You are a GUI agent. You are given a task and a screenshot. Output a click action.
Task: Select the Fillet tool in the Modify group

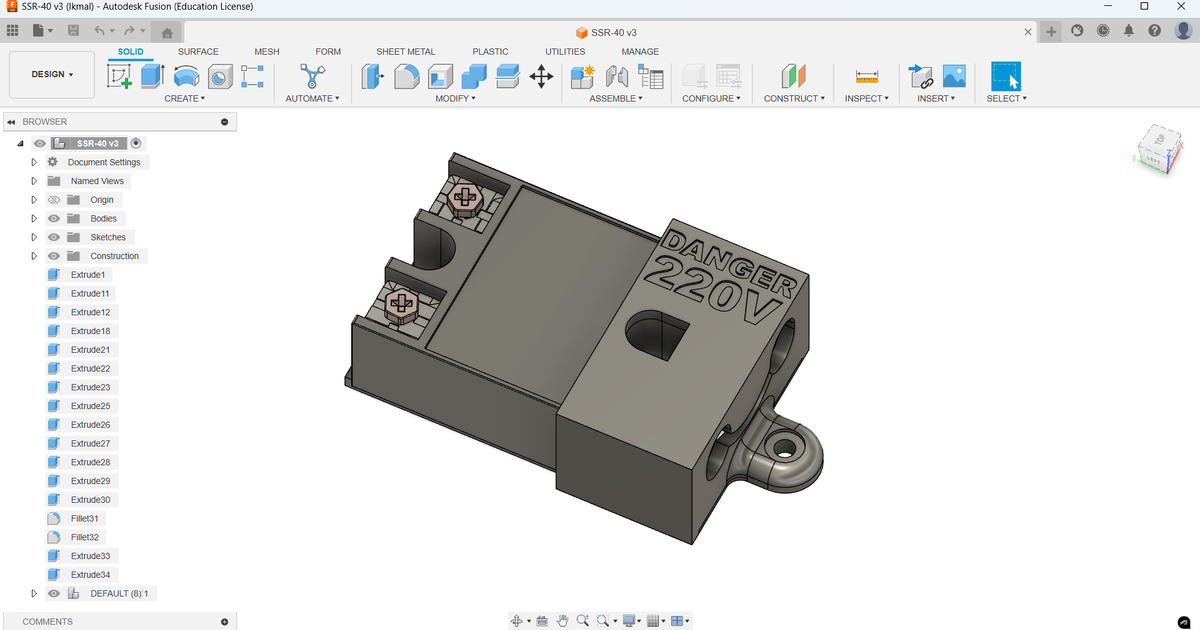407,76
